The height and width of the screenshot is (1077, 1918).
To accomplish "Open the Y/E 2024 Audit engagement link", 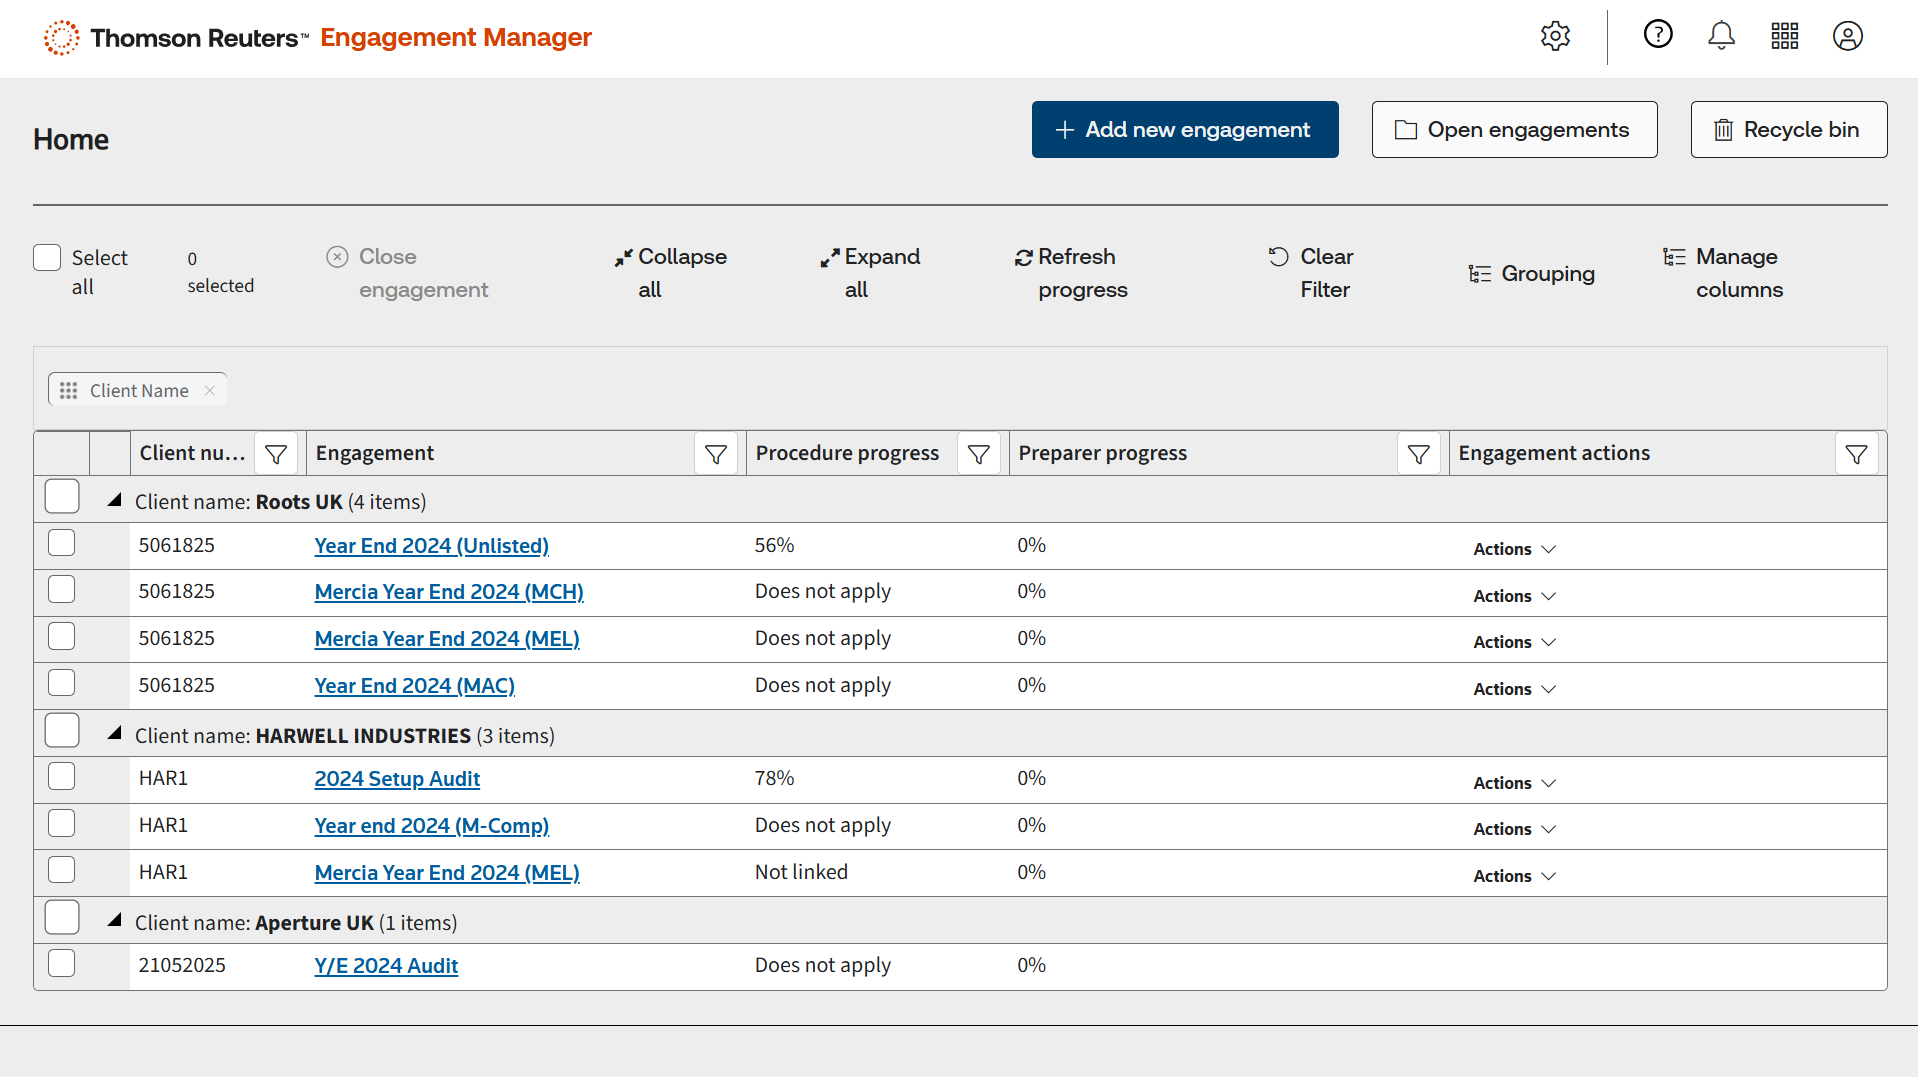I will (x=386, y=966).
